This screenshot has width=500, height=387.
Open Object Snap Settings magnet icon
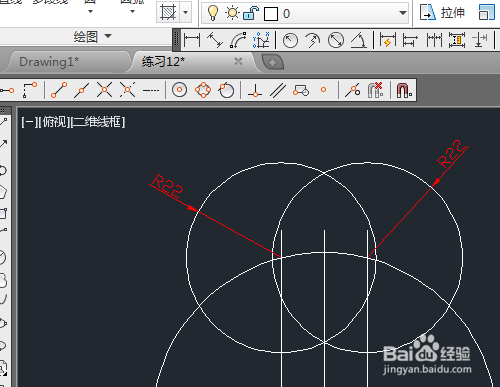pos(404,90)
